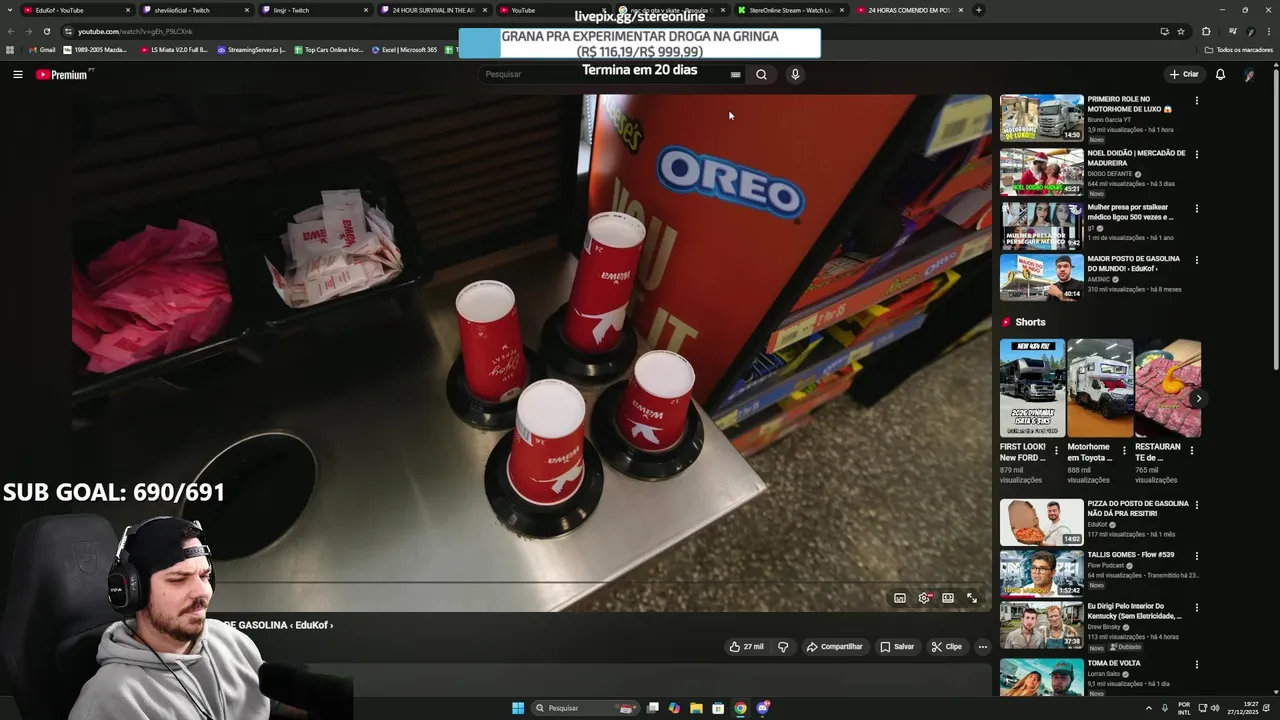The width and height of the screenshot is (1280, 720).
Task: Click the magnifier search button
Action: (761, 74)
